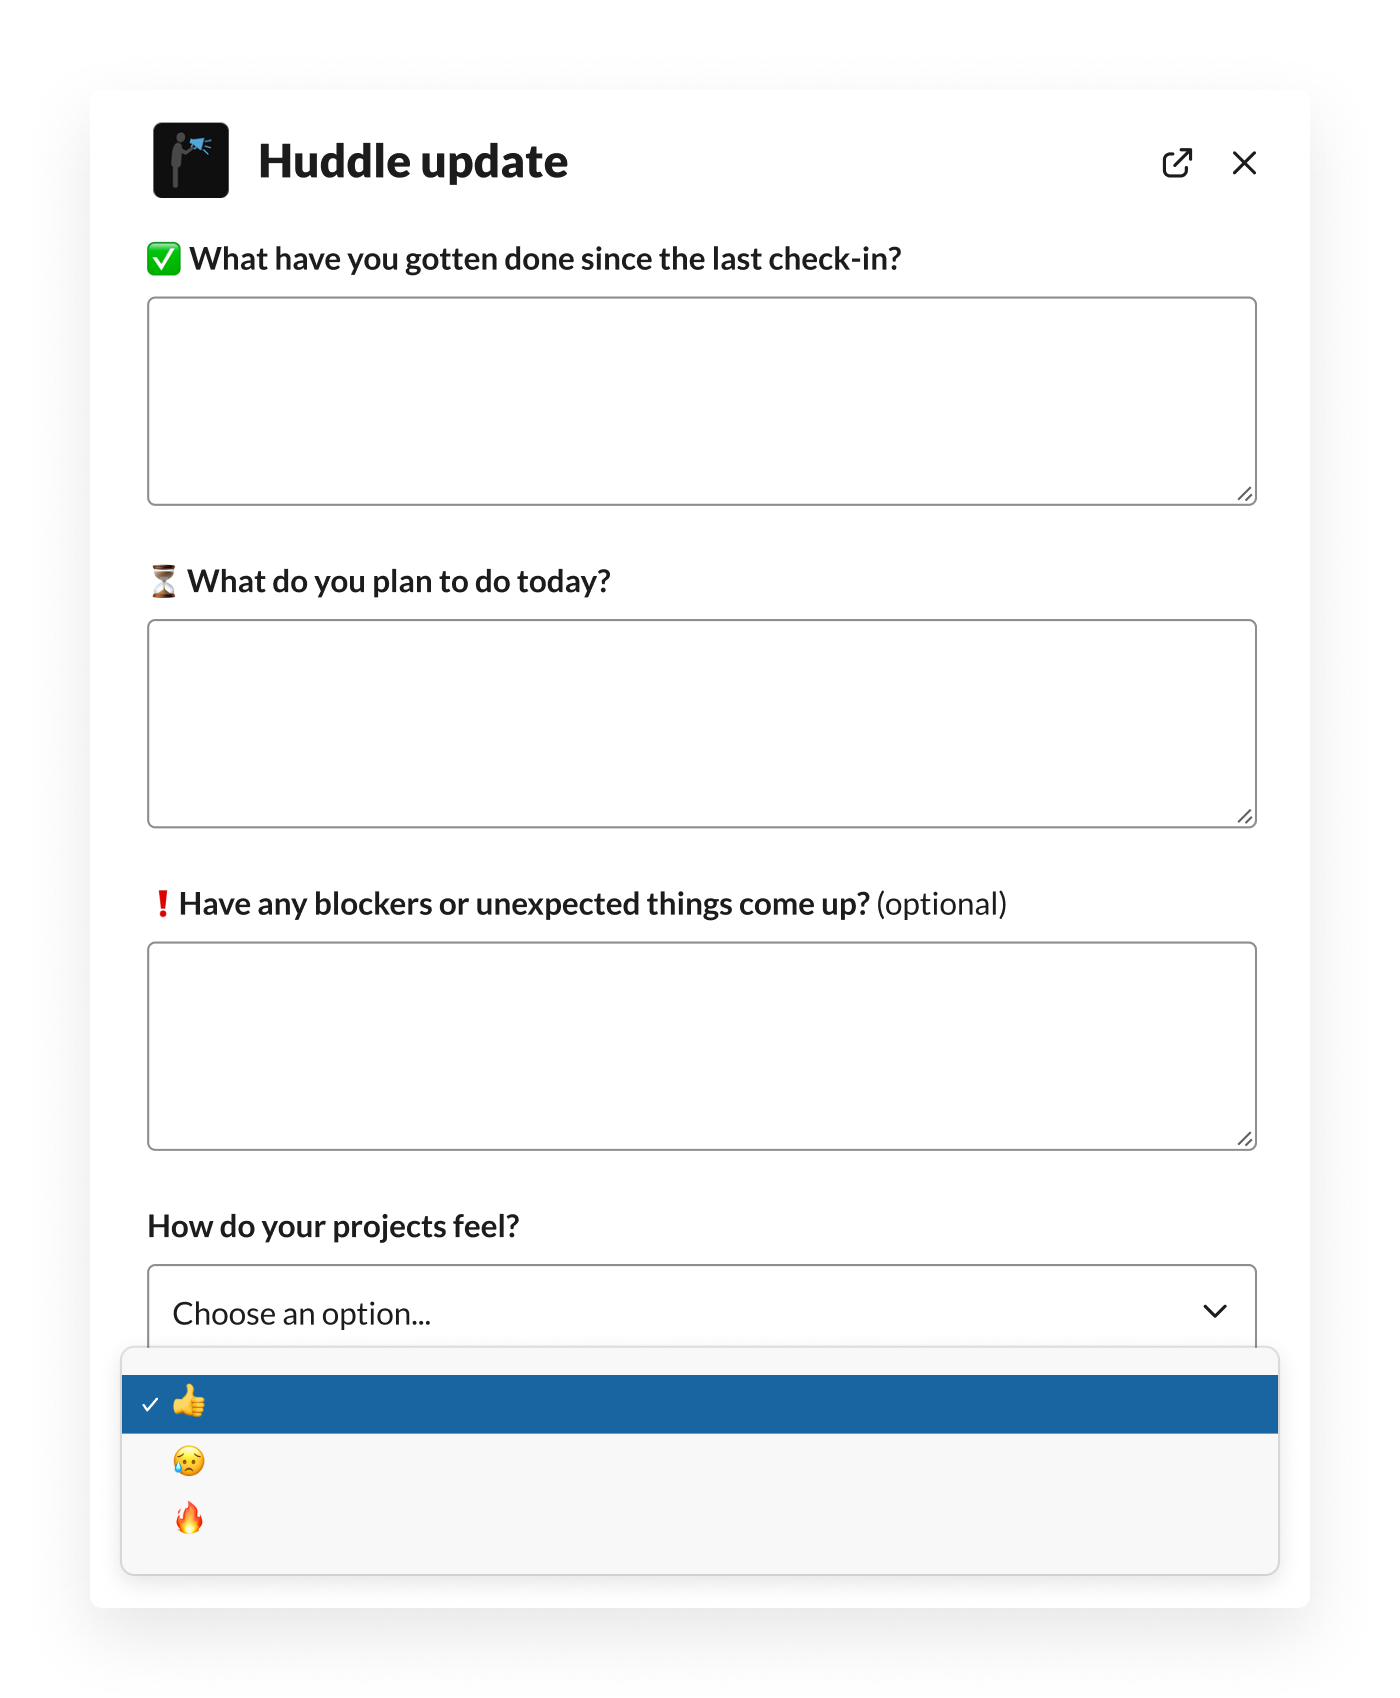The height and width of the screenshot is (1698, 1400).
Task: Click the 'Huddle update' title text
Action: (x=413, y=162)
